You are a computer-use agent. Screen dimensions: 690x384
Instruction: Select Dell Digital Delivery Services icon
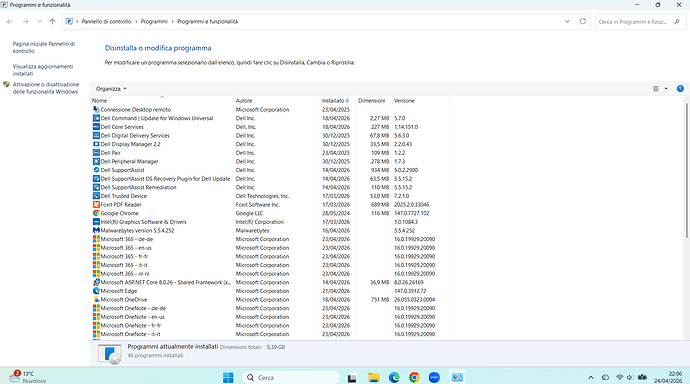(x=96, y=135)
